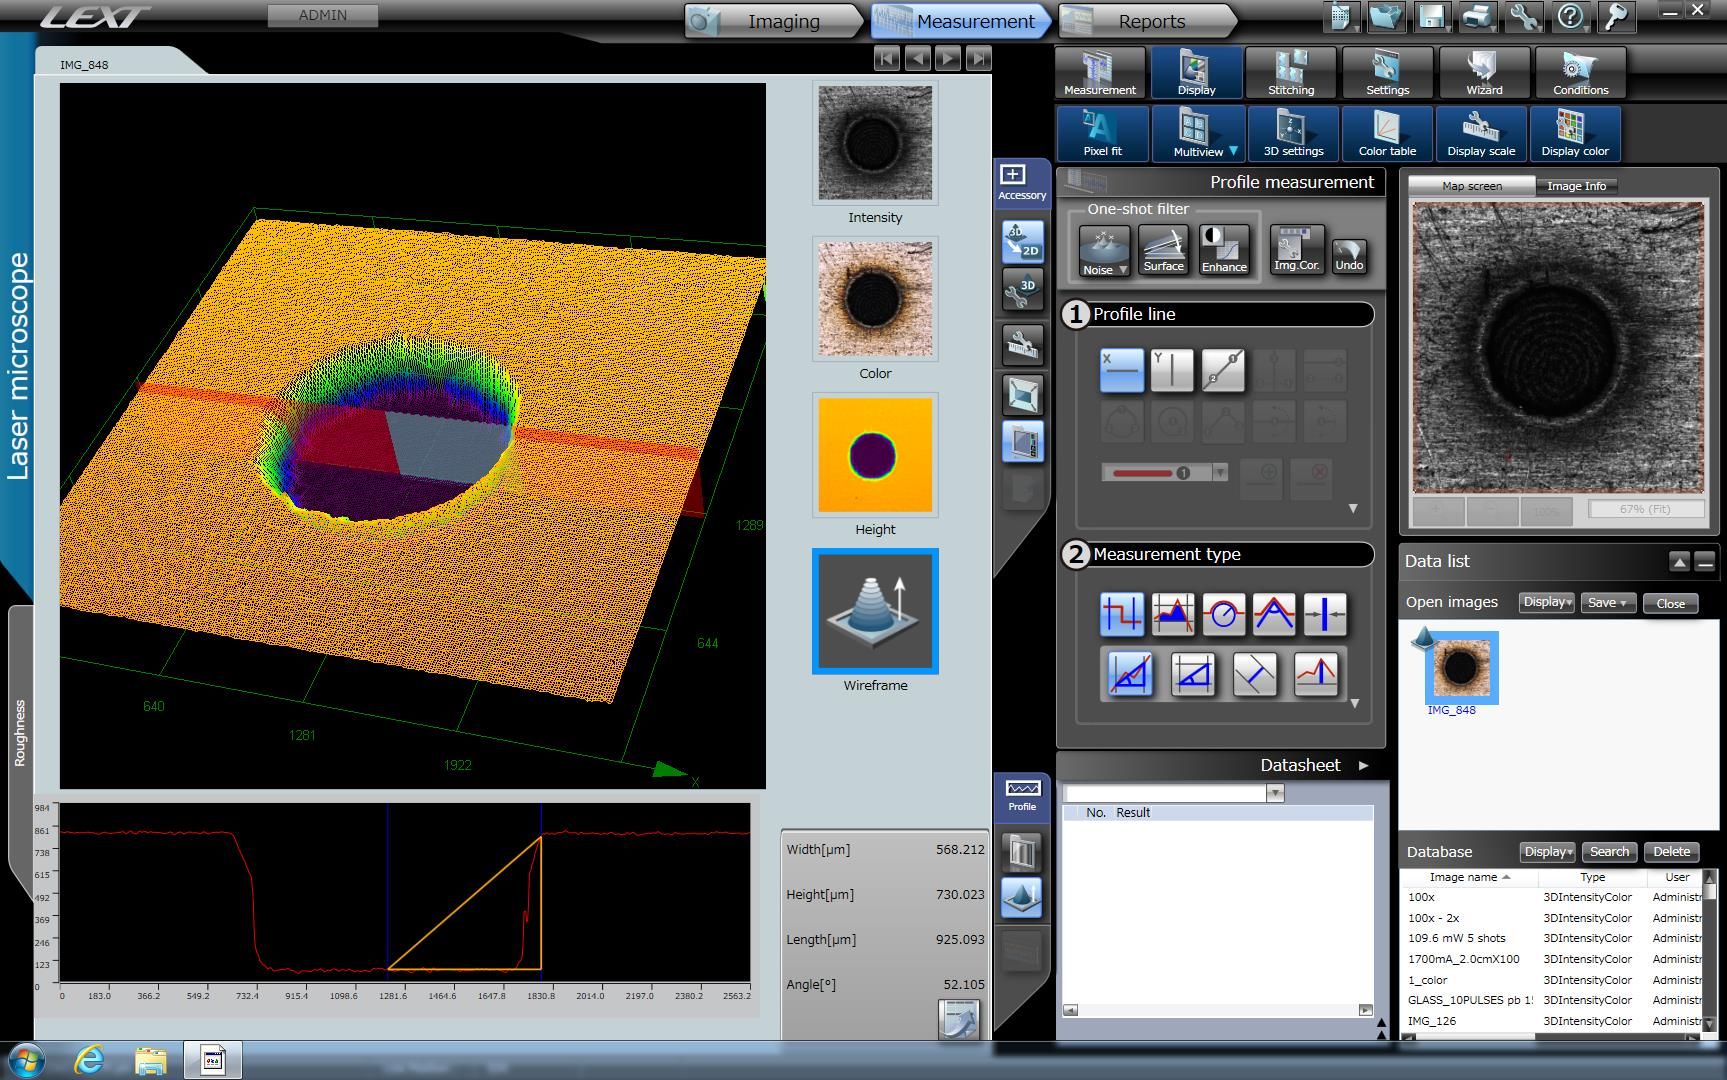Open the Accessory side panel

(1021, 183)
